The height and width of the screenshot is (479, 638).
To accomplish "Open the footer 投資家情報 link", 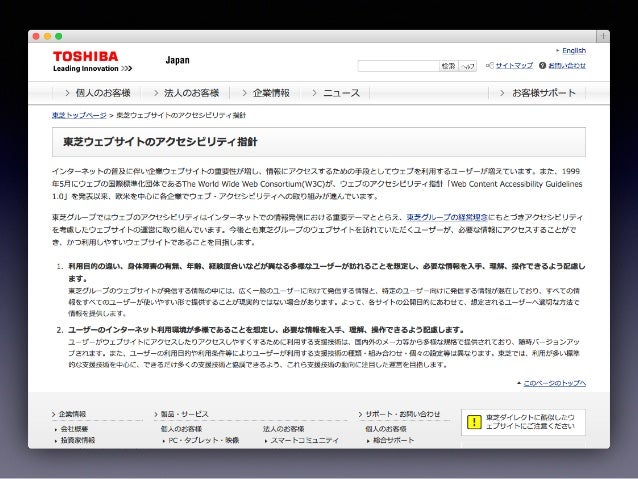I will 78,440.
